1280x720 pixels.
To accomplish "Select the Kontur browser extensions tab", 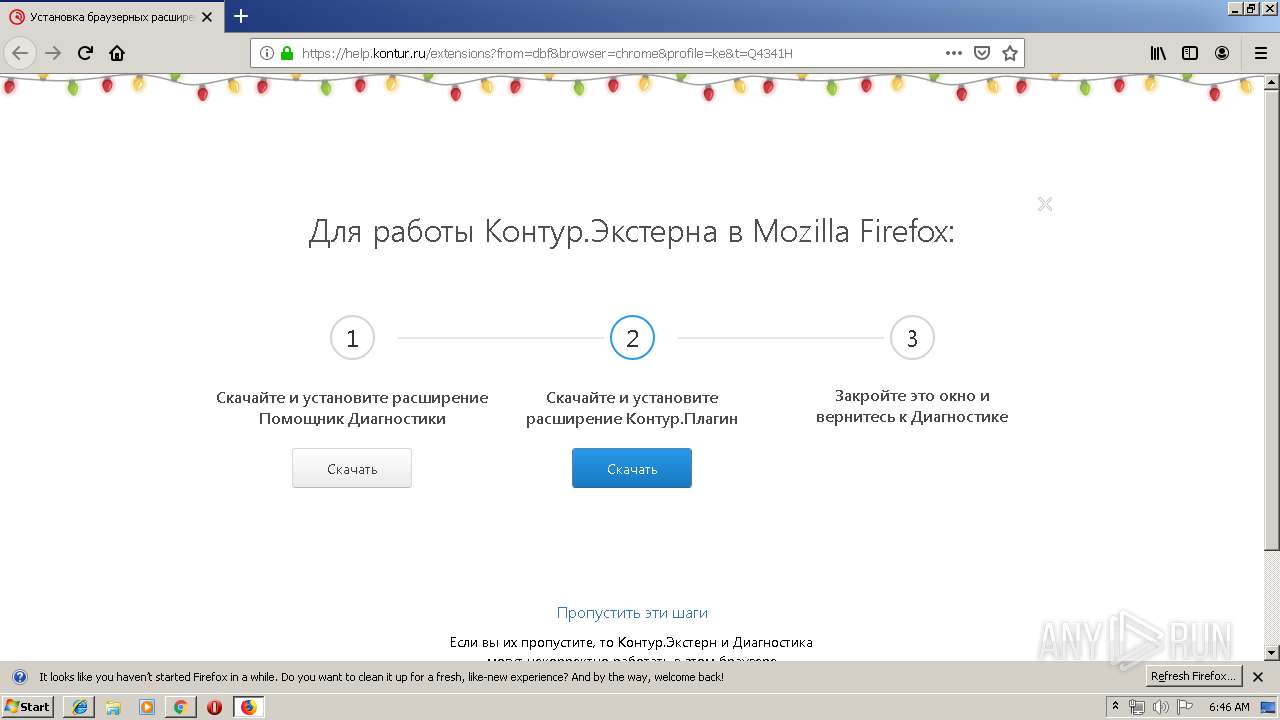I will (x=112, y=17).
